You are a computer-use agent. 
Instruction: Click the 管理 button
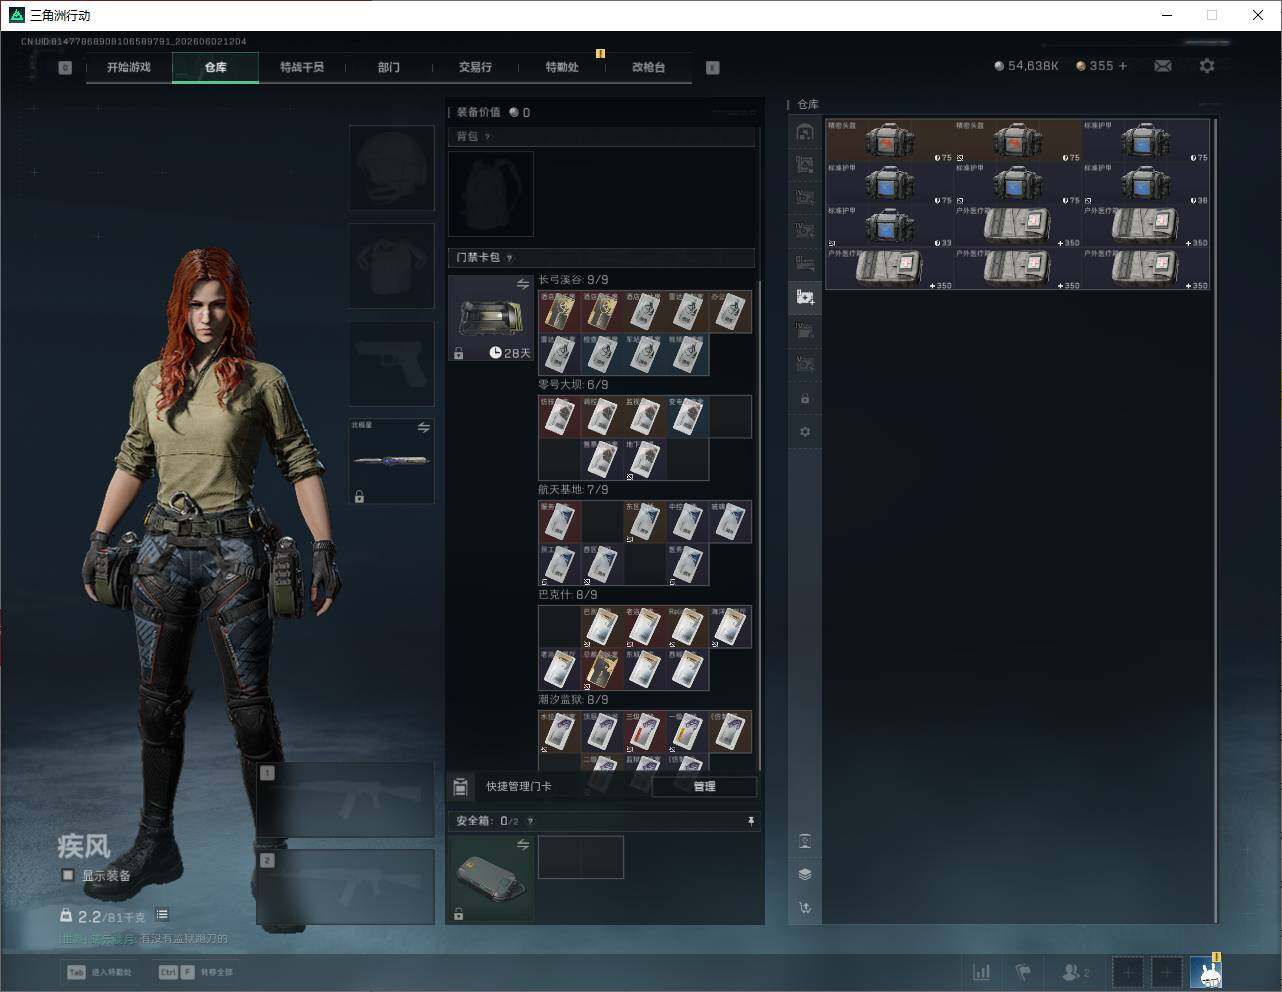704,787
